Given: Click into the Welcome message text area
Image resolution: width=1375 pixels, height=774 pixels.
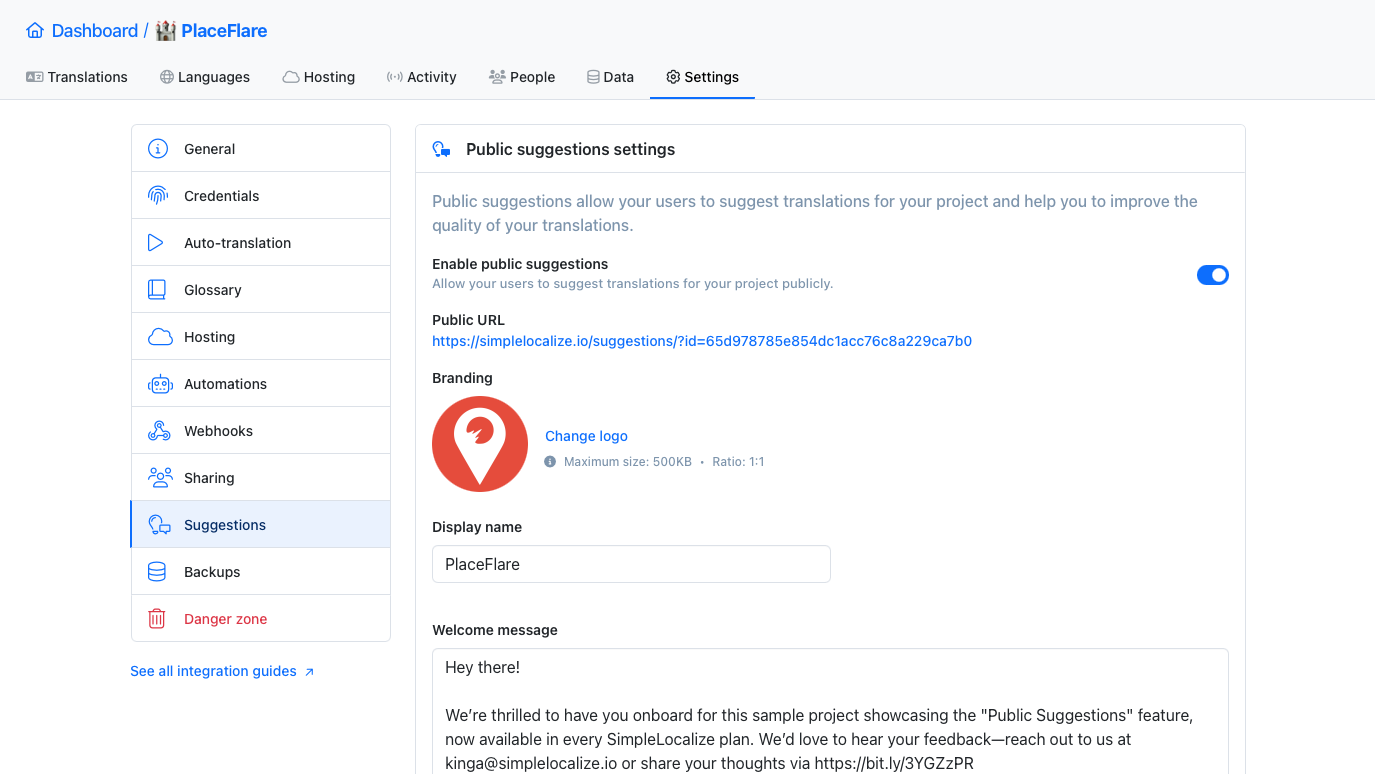Looking at the screenshot, I should [830, 711].
